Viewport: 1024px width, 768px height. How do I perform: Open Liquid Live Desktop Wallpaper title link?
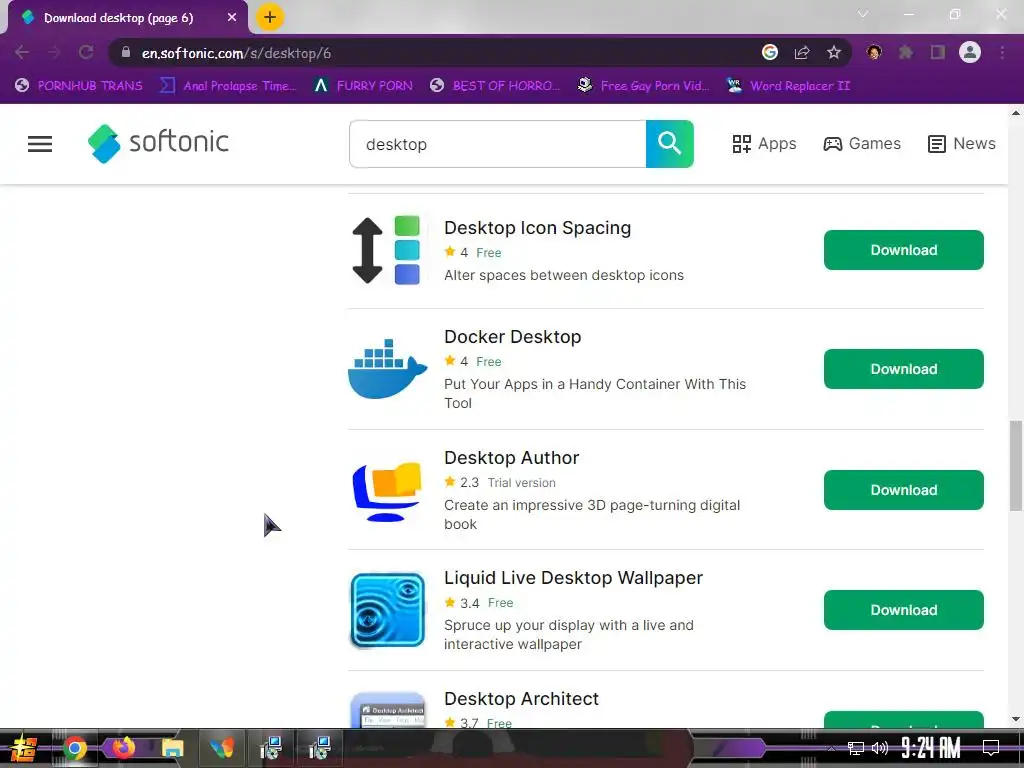(573, 578)
